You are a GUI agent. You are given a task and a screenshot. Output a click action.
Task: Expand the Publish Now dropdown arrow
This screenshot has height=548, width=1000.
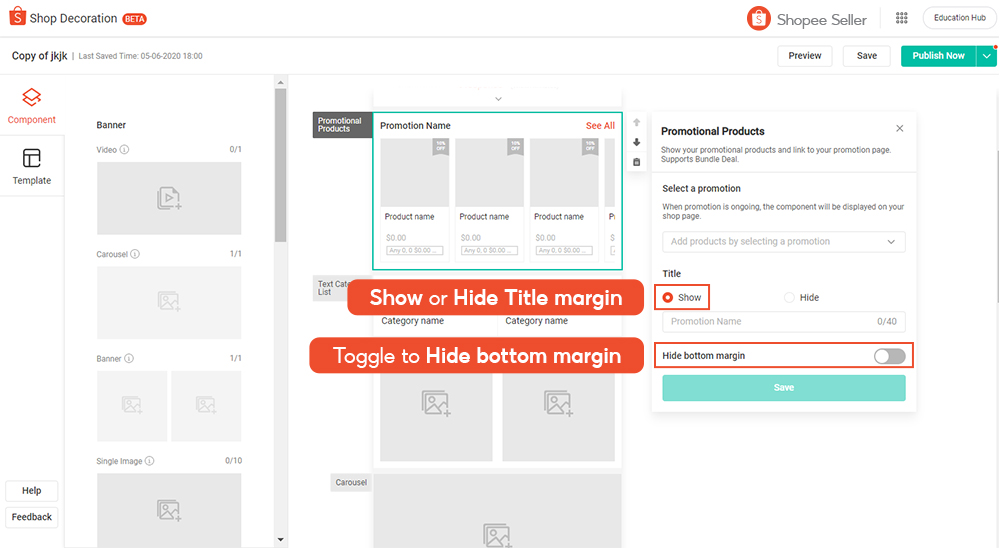[987, 56]
